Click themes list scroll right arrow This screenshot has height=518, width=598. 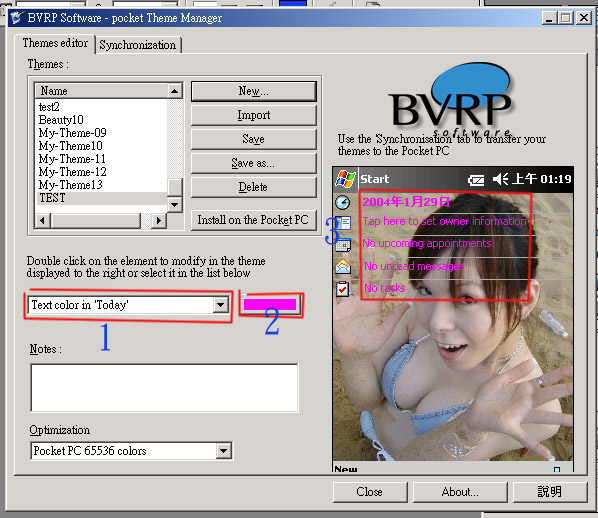pyautogui.click(x=159, y=220)
